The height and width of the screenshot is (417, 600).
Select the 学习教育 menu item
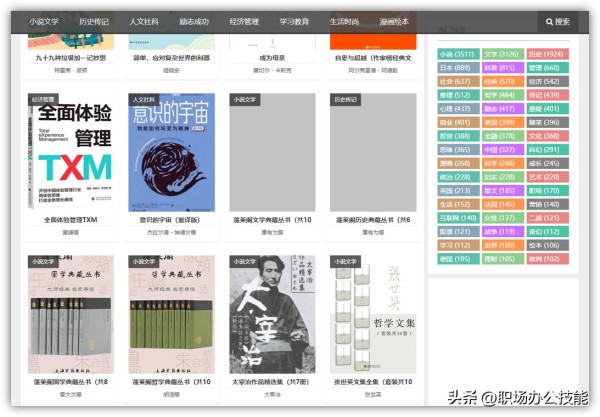(x=293, y=21)
